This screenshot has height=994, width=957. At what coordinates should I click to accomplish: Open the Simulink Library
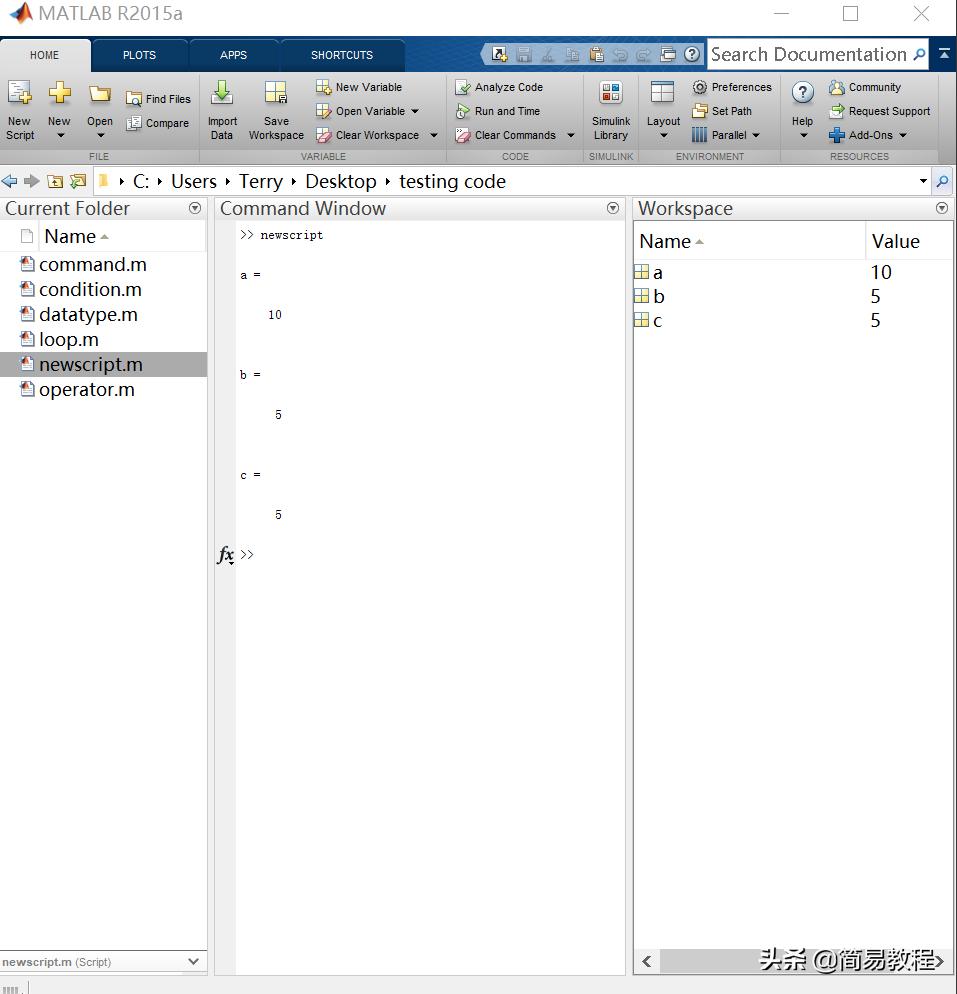(x=610, y=96)
